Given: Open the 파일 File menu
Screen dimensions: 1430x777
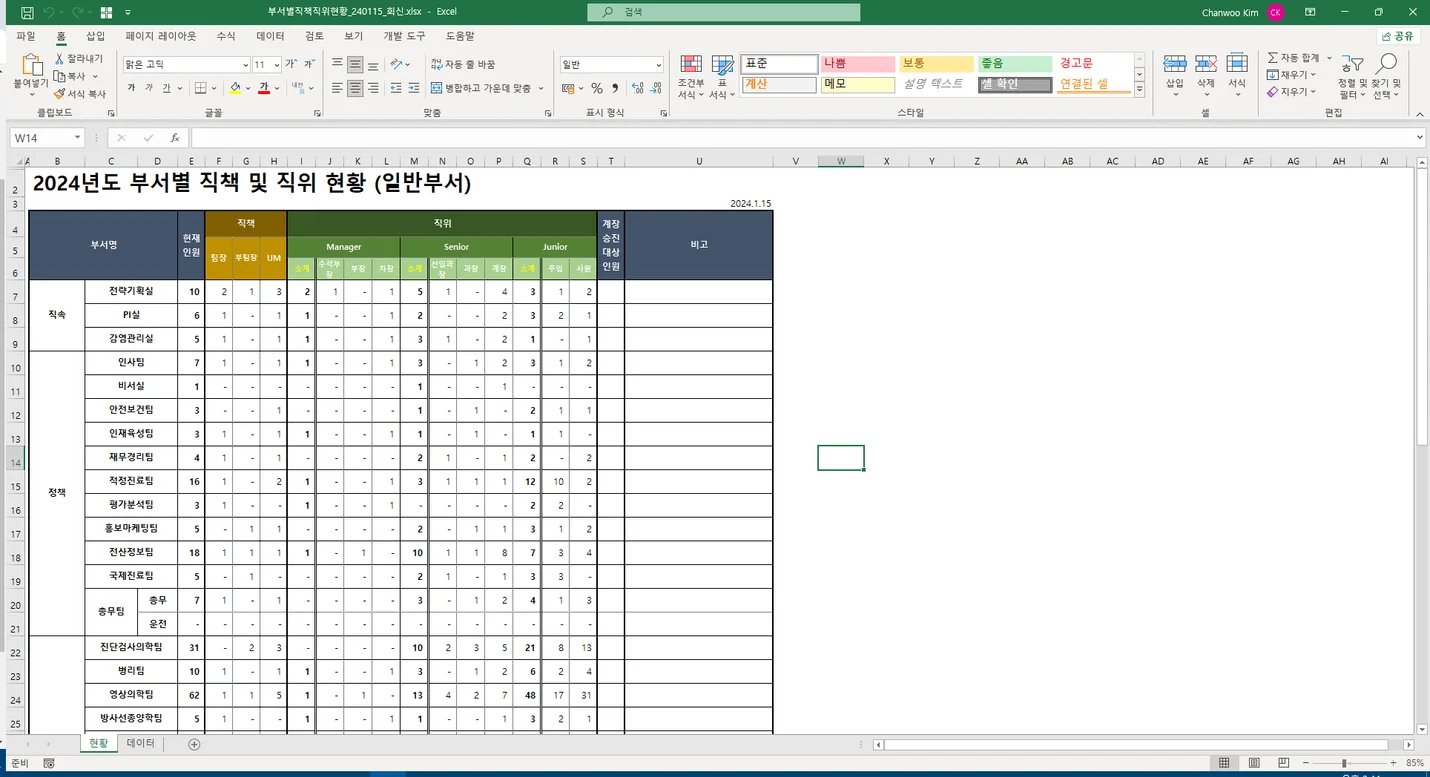Looking at the screenshot, I should pos(25,36).
